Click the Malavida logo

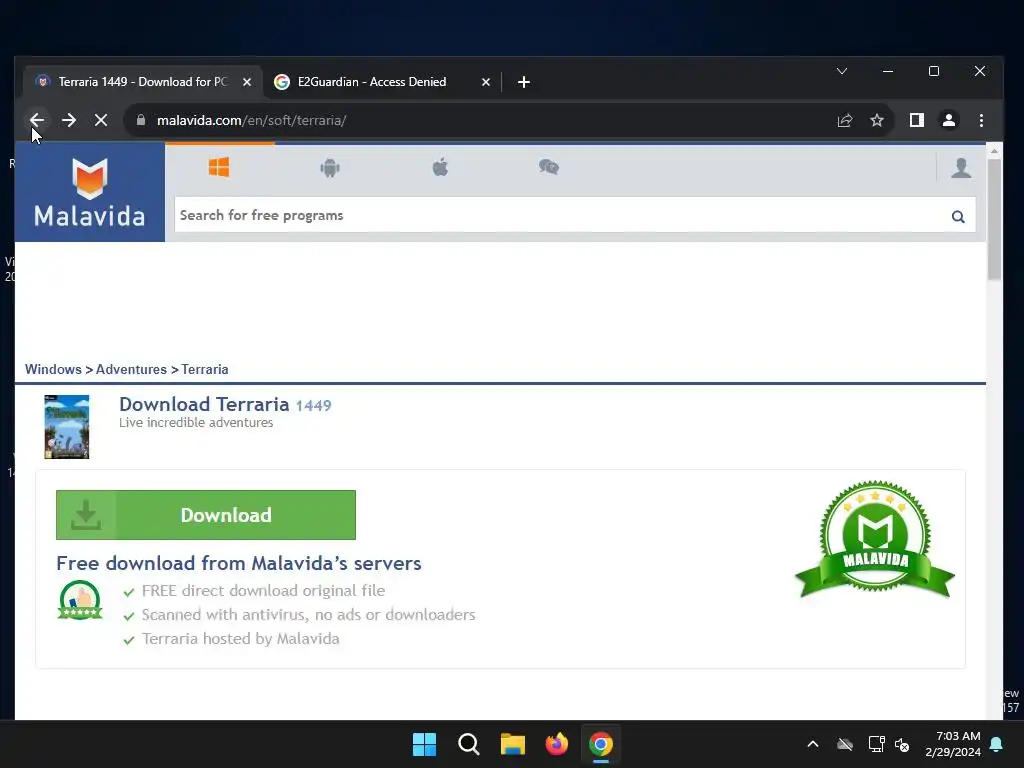pyautogui.click(x=89, y=192)
